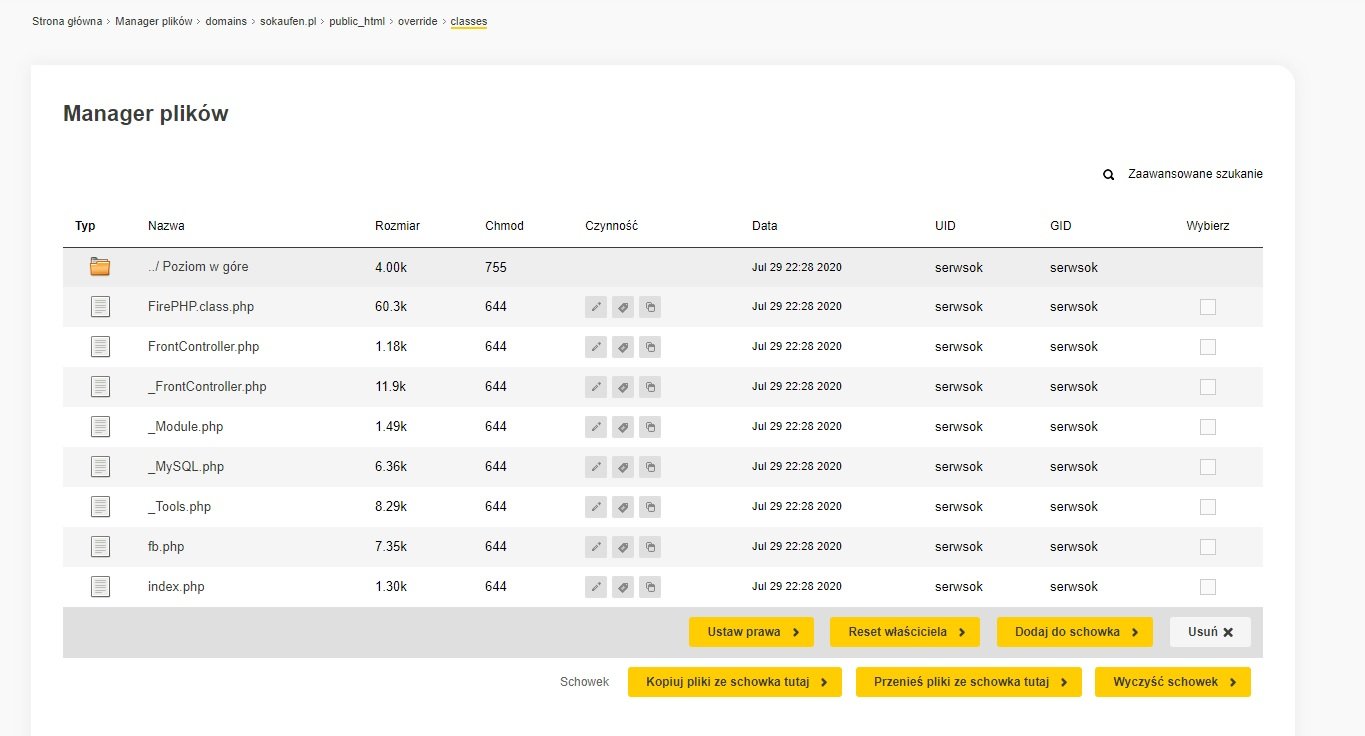Click the magnifier icon beside Zaawansowane szukanie
This screenshot has width=1365, height=736.
(x=1108, y=175)
